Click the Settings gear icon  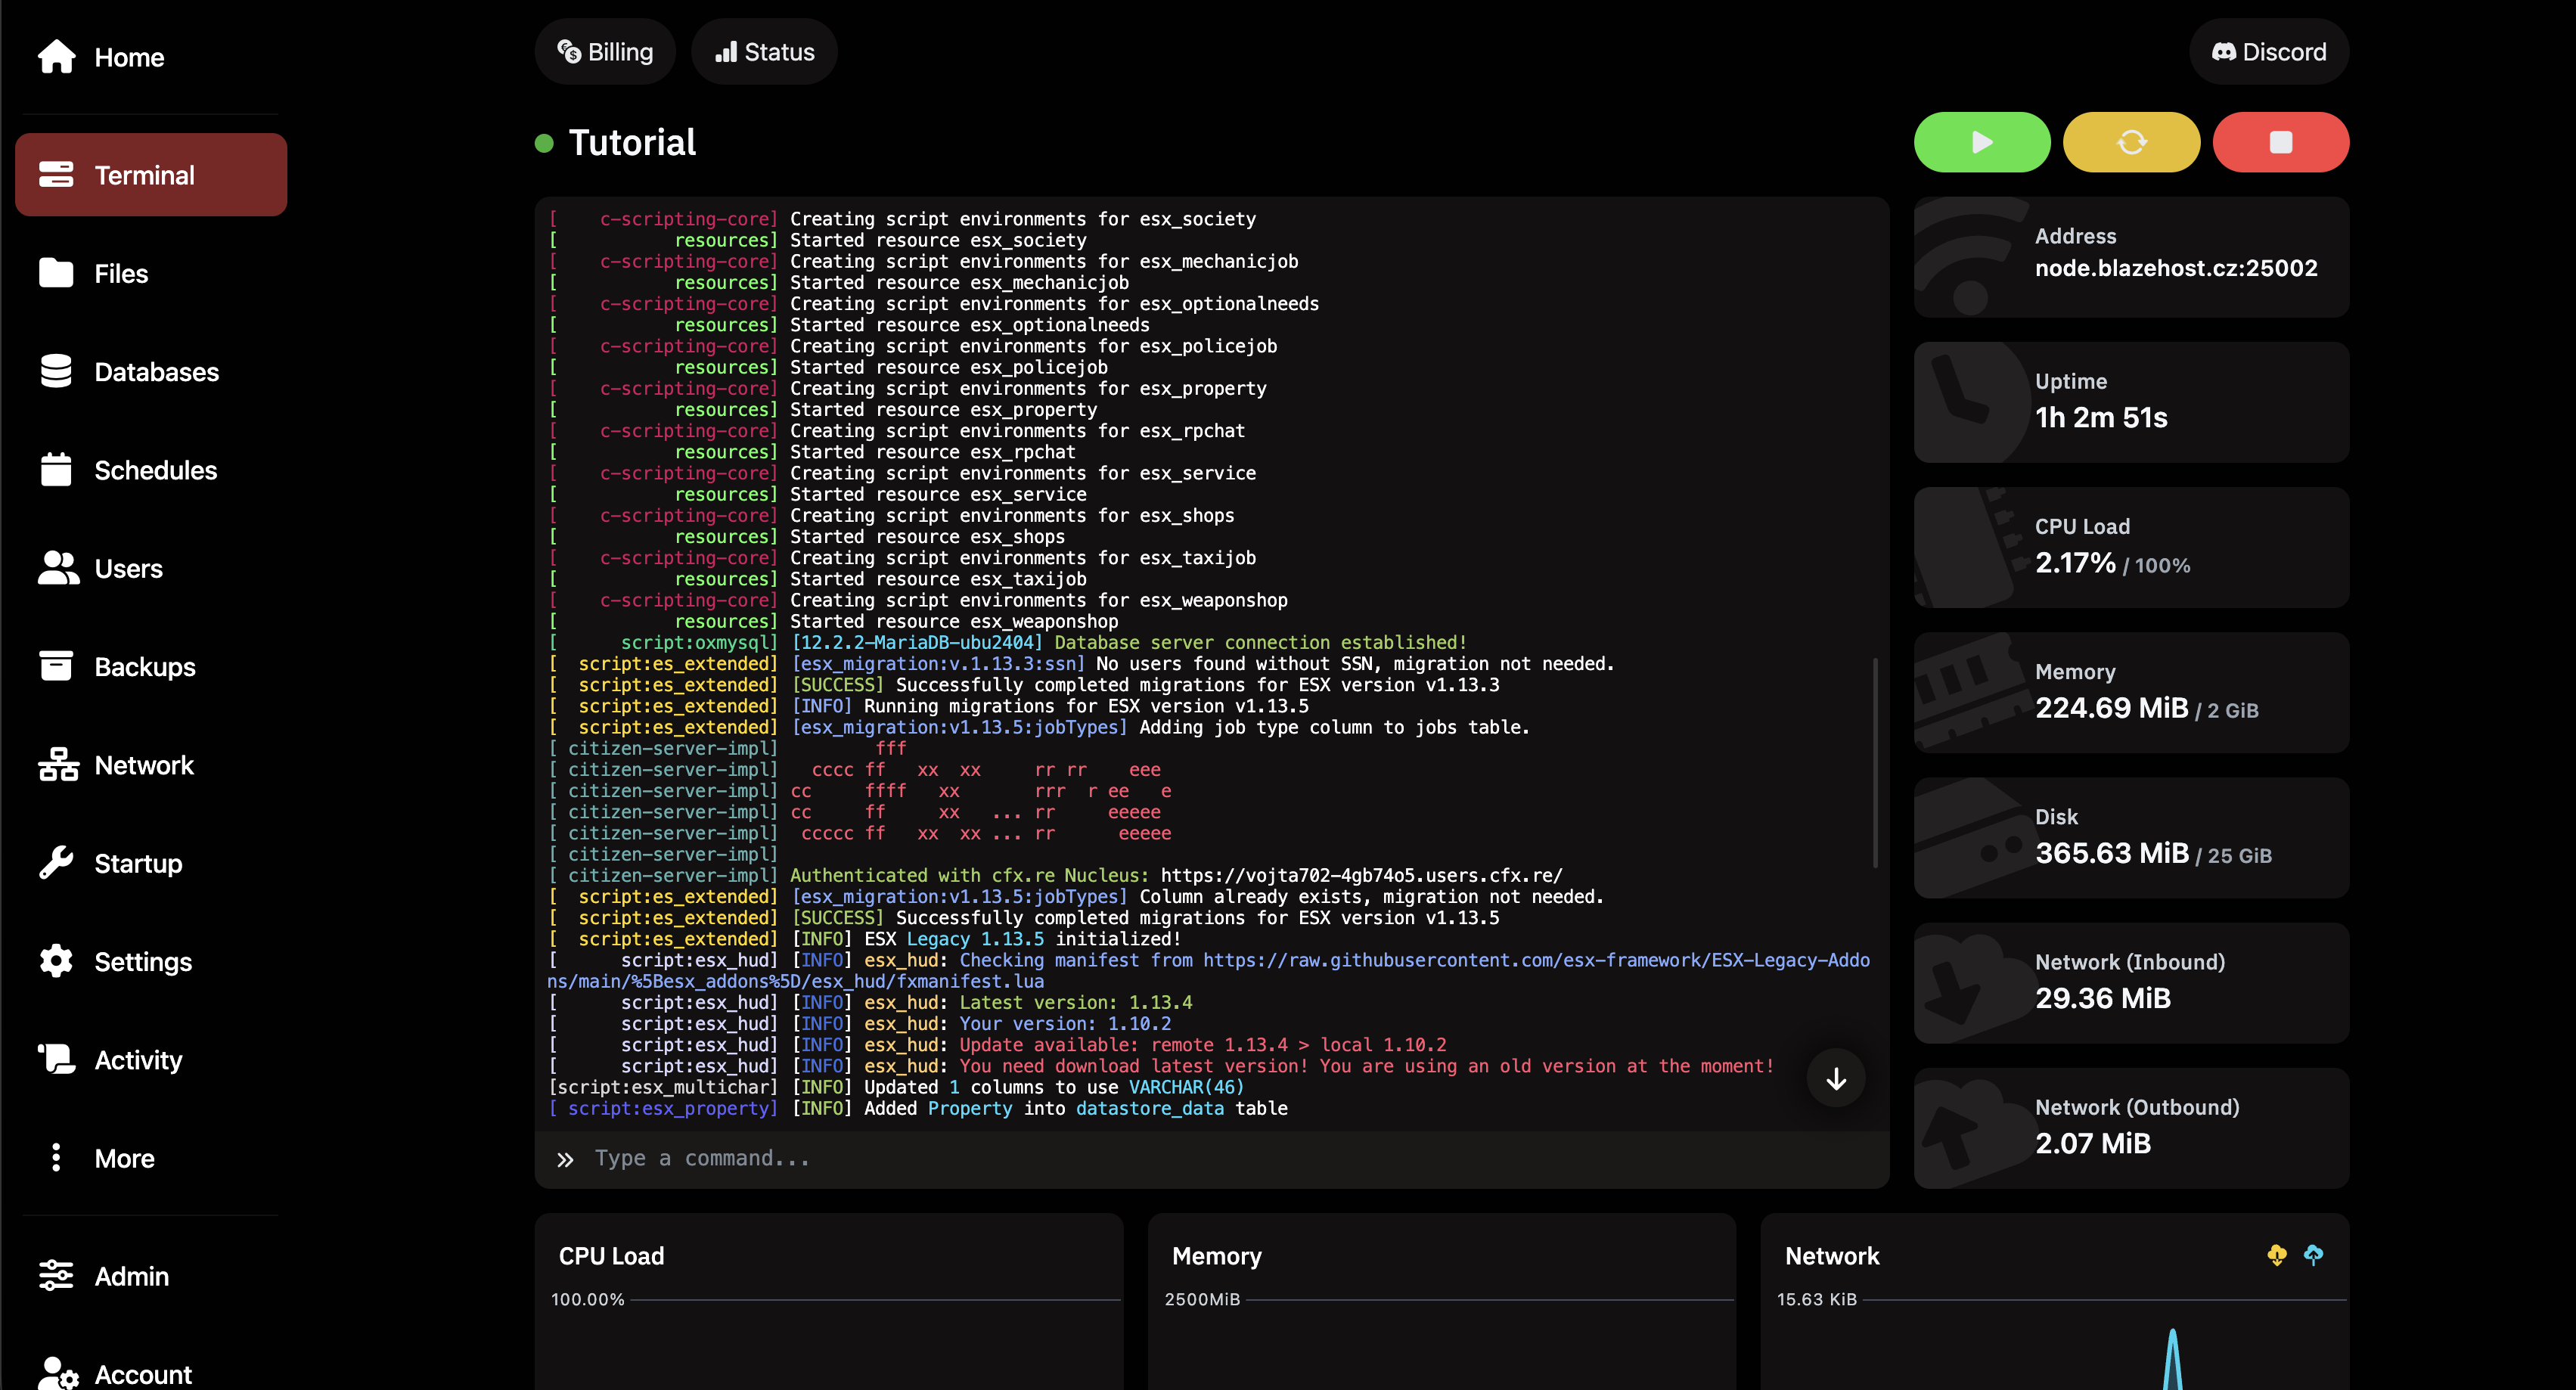(56, 960)
